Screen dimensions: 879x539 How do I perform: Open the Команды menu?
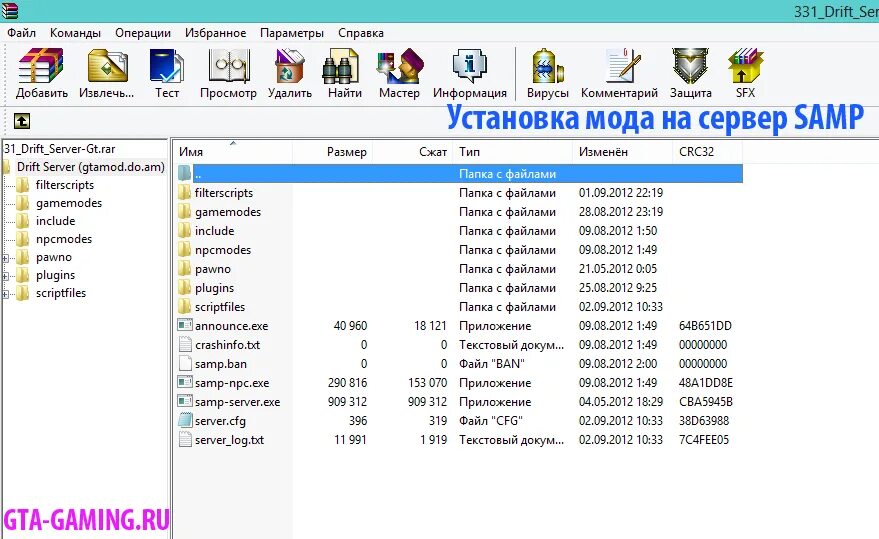pos(75,33)
